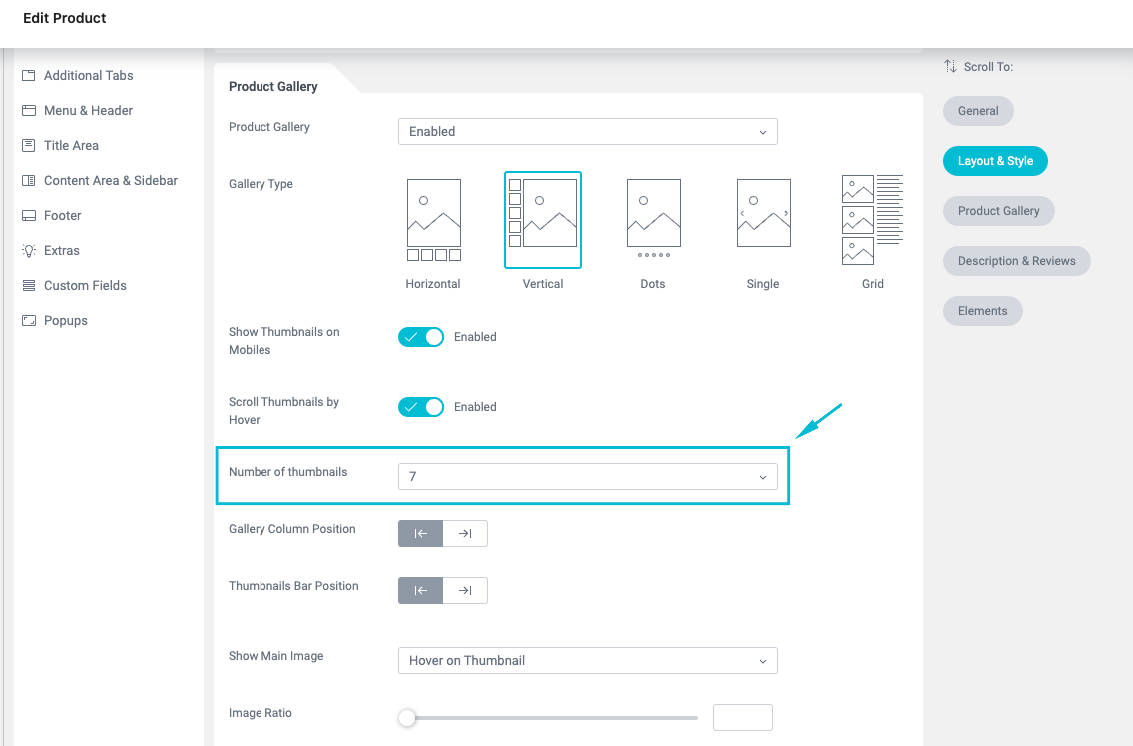Go to Custom Fields in sidebar
Viewport: 1133px width, 746px height.
(x=85, y=286)
